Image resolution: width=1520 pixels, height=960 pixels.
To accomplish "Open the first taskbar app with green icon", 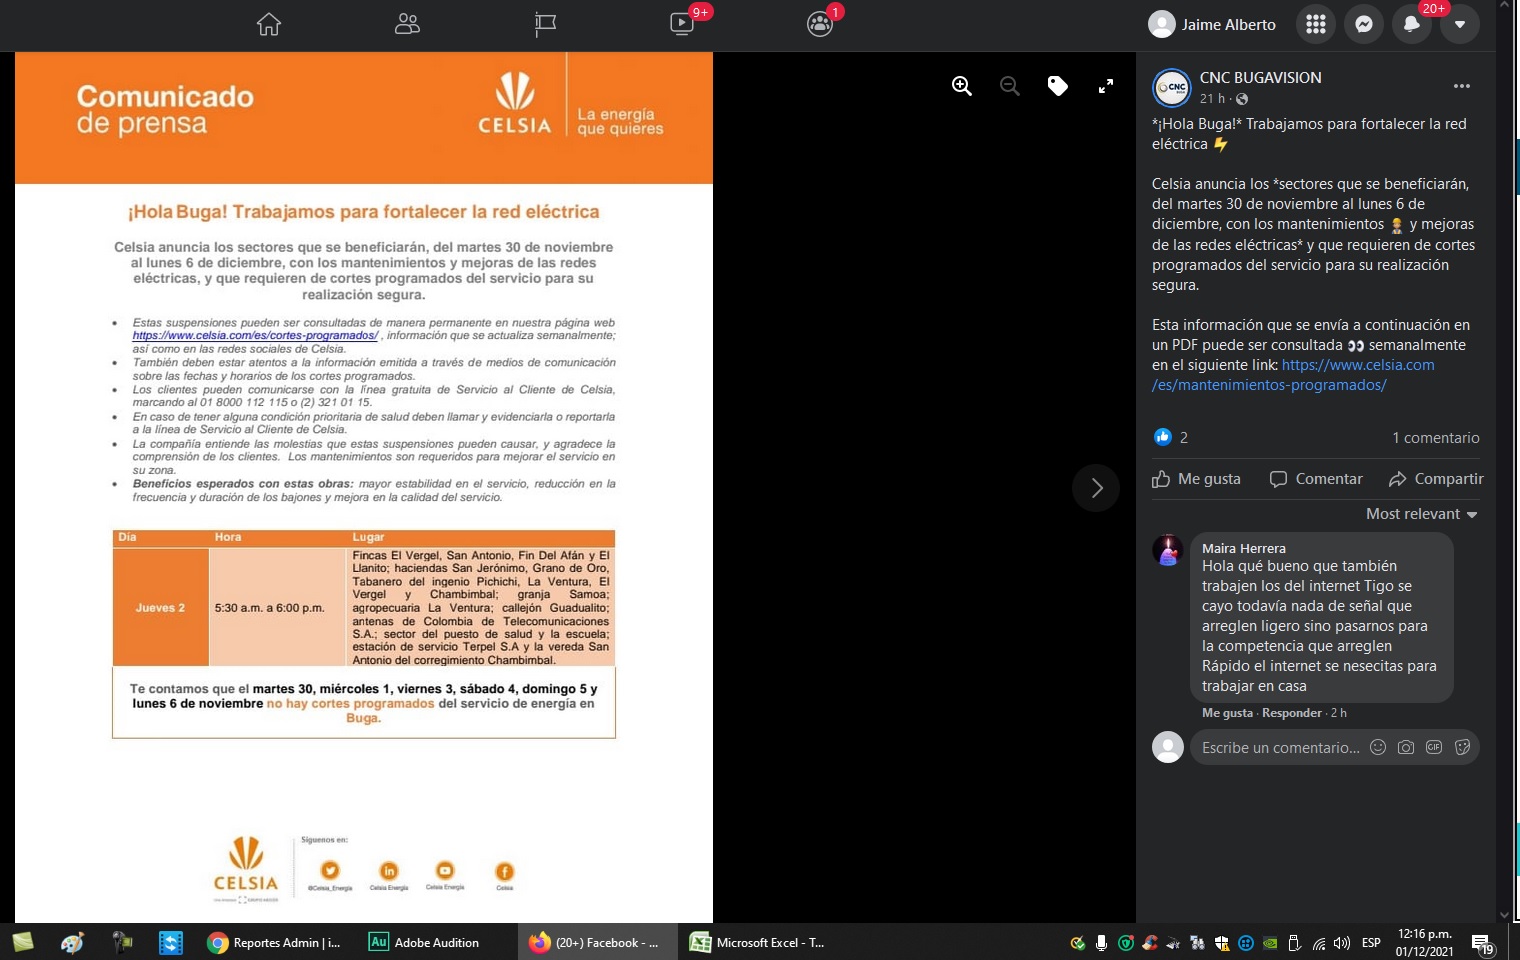I will [23, 942].
